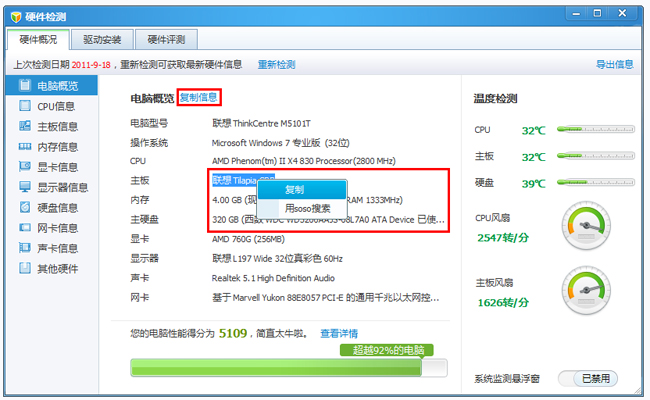Maximize the 硬件检测 window
The image size is (650, 400).
coord(597,14)
